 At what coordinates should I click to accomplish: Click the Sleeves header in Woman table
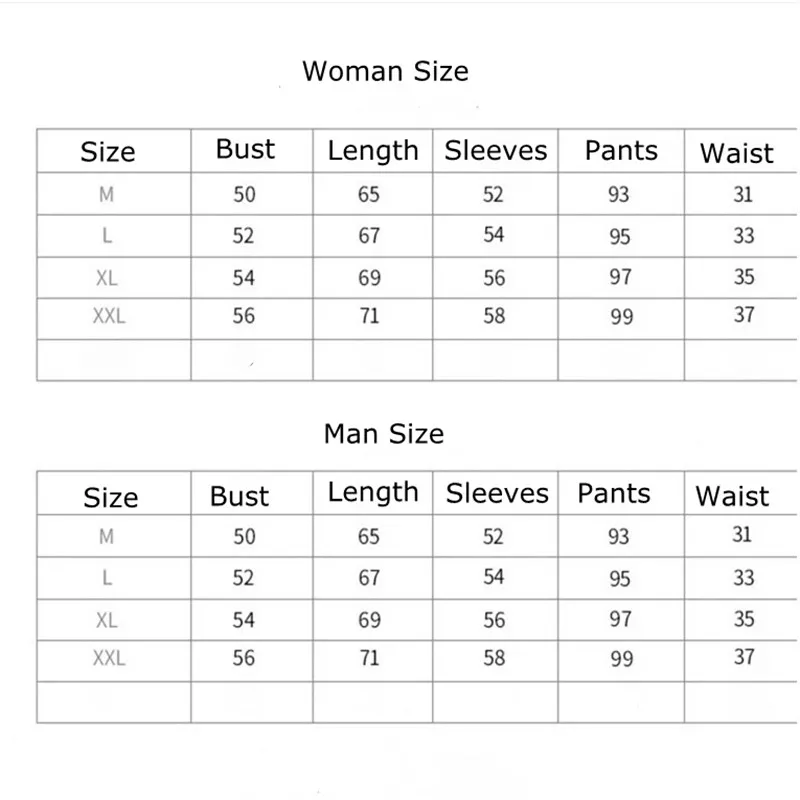coord(496,151)
